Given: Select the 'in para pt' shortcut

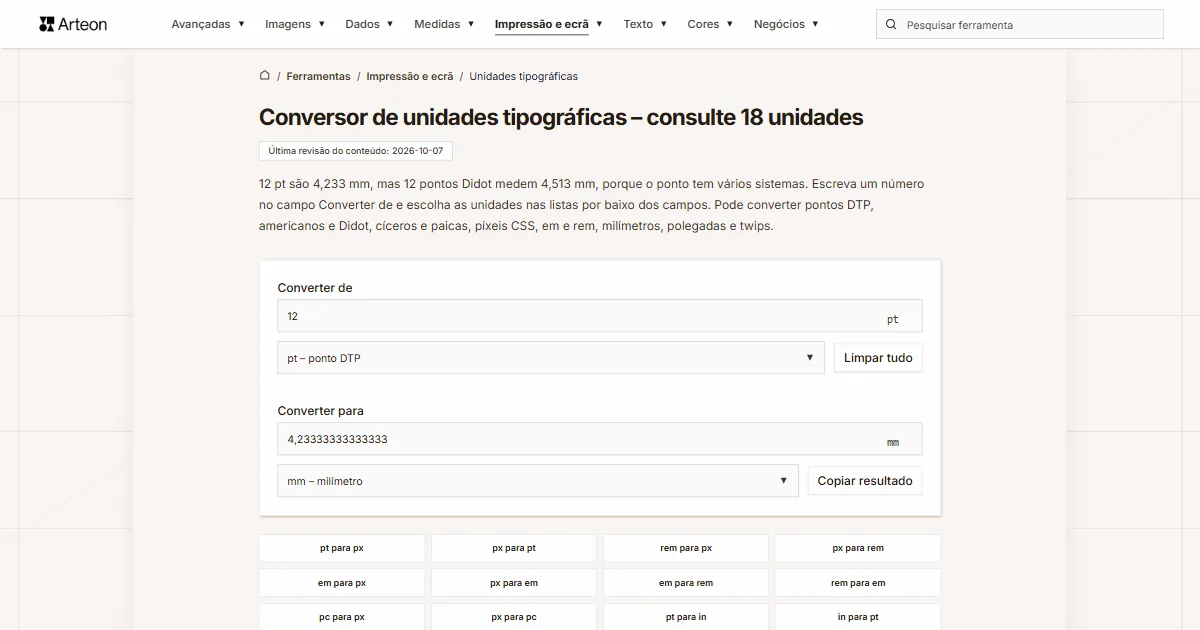Looking at the screenshot, I should (858, 617).
